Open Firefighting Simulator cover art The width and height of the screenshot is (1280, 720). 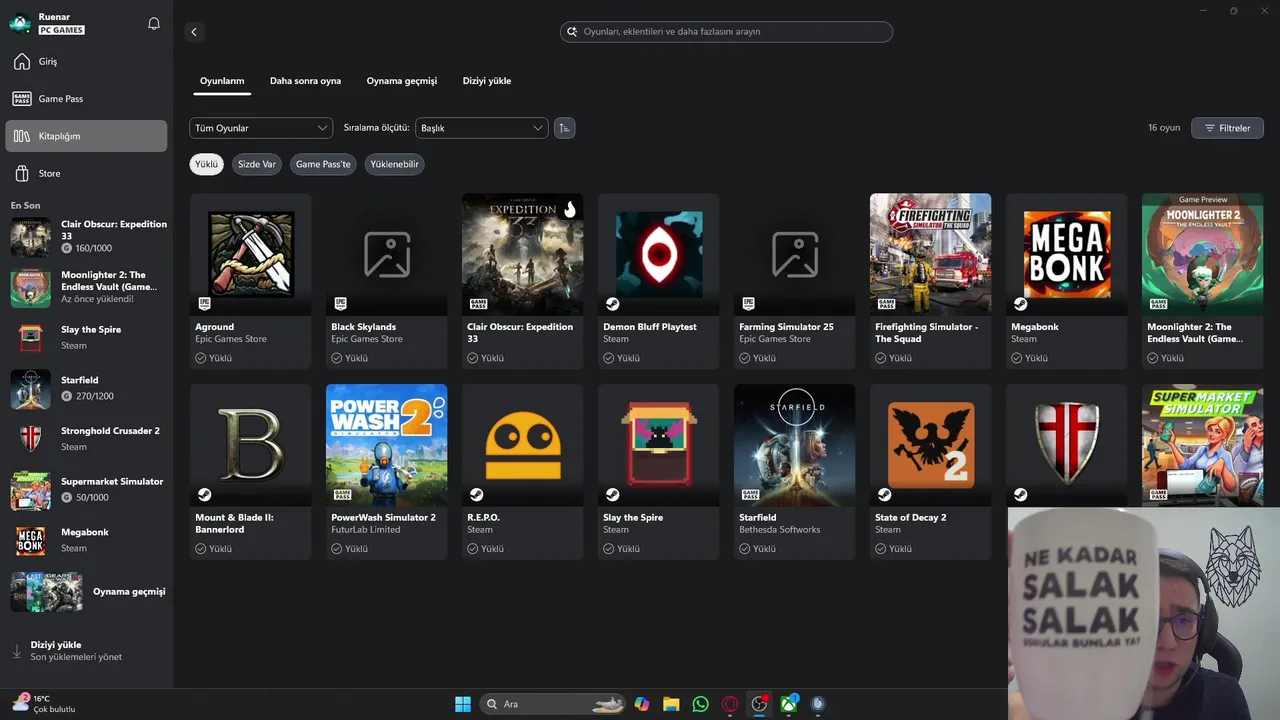point(930,254)
